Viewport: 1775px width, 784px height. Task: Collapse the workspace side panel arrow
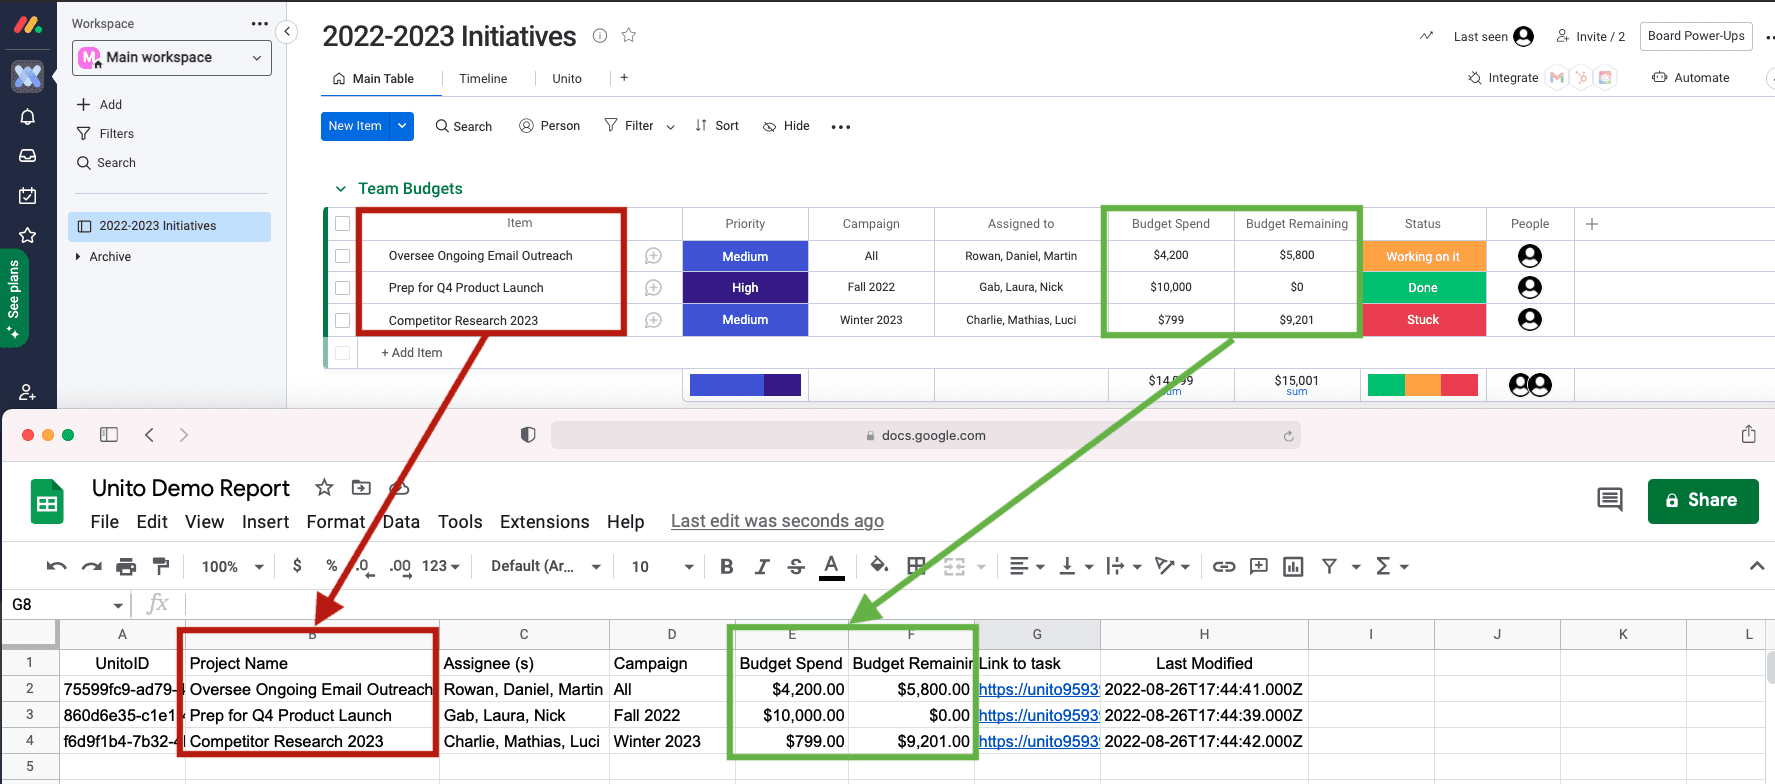click(x=287, y=32)
